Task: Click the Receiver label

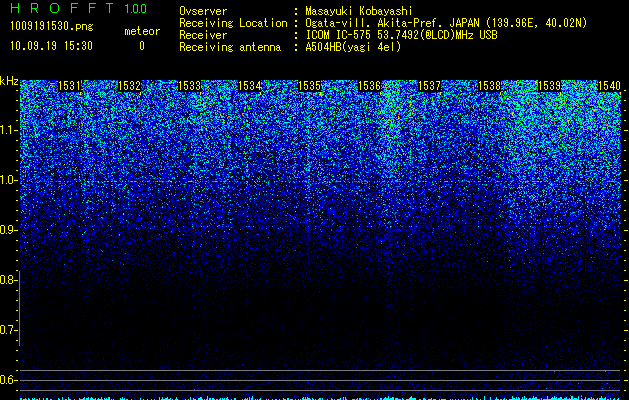Action: (203, 35)
